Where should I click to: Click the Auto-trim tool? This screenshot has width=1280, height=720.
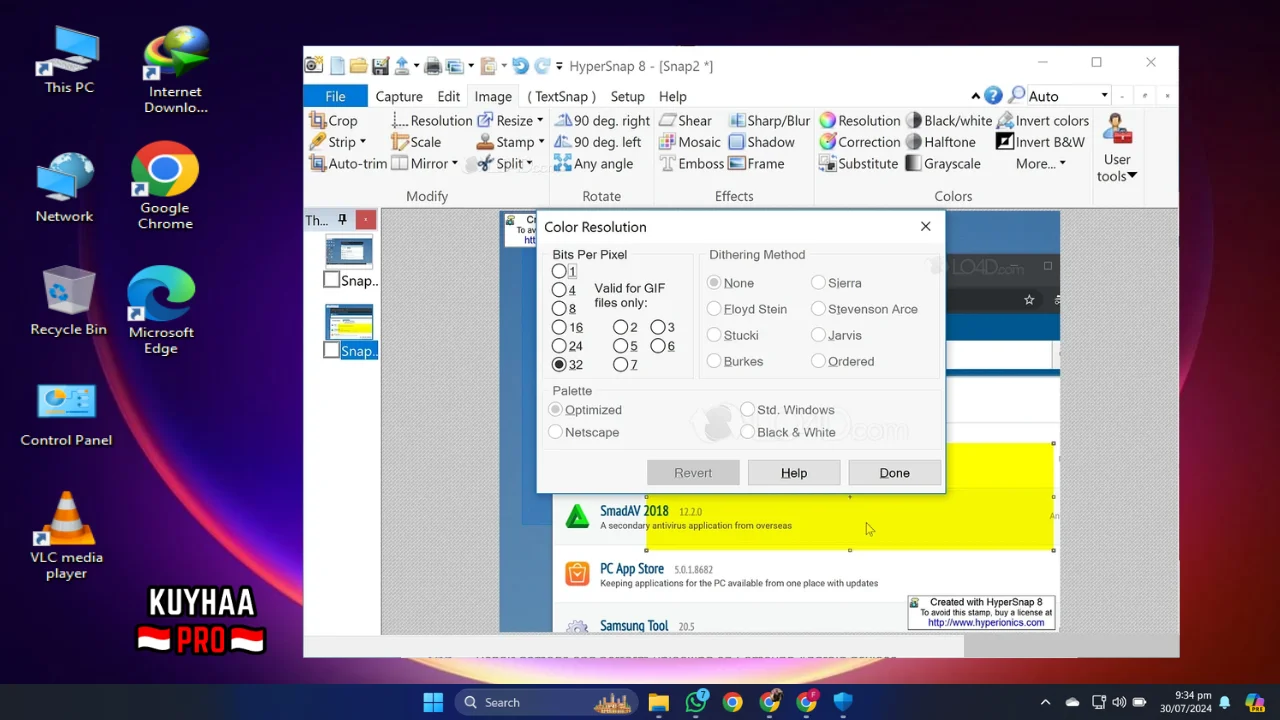(x=348, y=164)
